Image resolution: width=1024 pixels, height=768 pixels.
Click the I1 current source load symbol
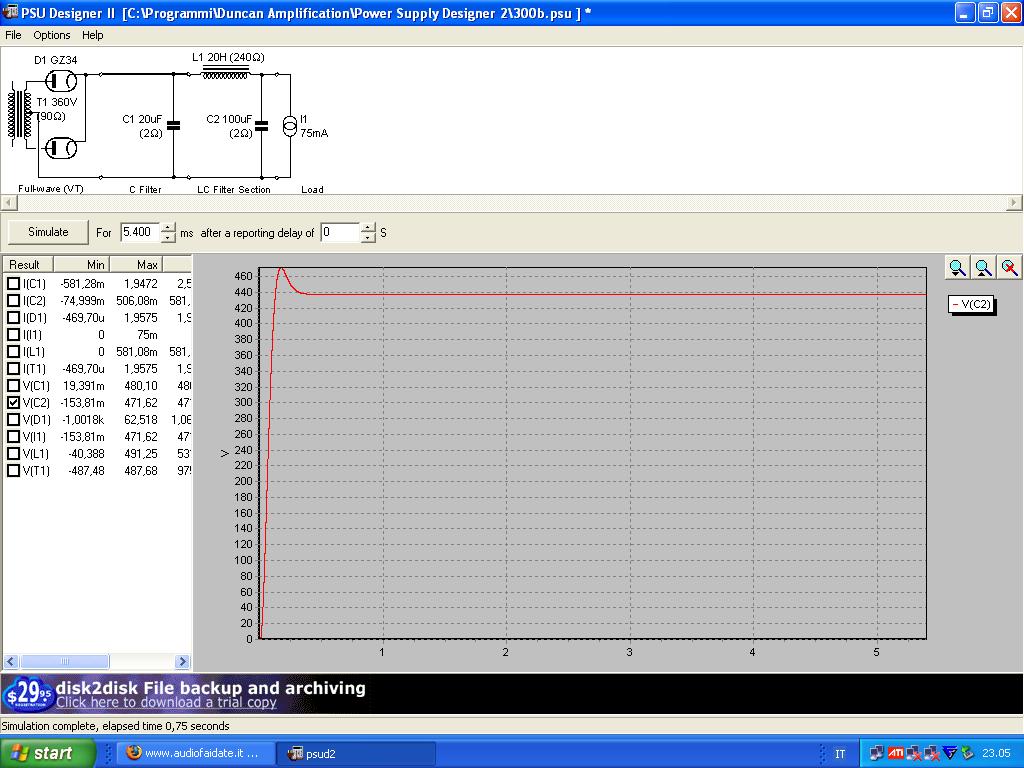coord(289,125)
